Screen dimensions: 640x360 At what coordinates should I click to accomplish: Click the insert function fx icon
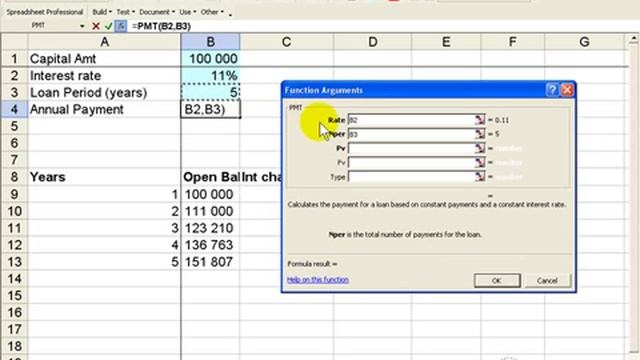pyautogui.click(x=121, y=26)
